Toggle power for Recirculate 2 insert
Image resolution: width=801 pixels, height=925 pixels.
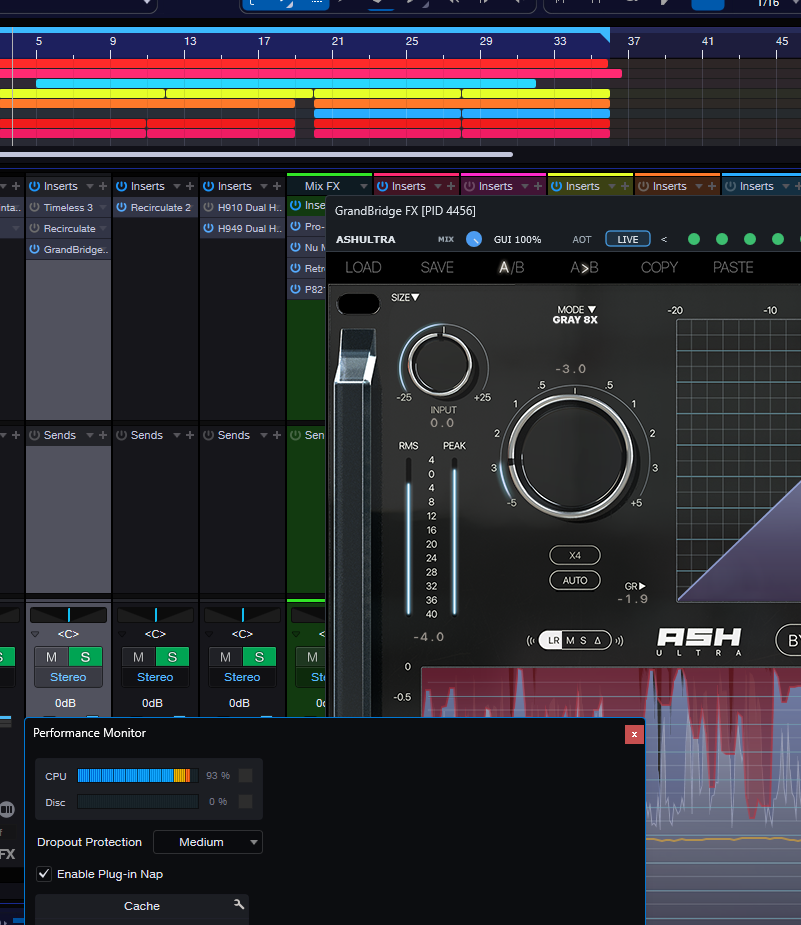[x=122, y=207]
